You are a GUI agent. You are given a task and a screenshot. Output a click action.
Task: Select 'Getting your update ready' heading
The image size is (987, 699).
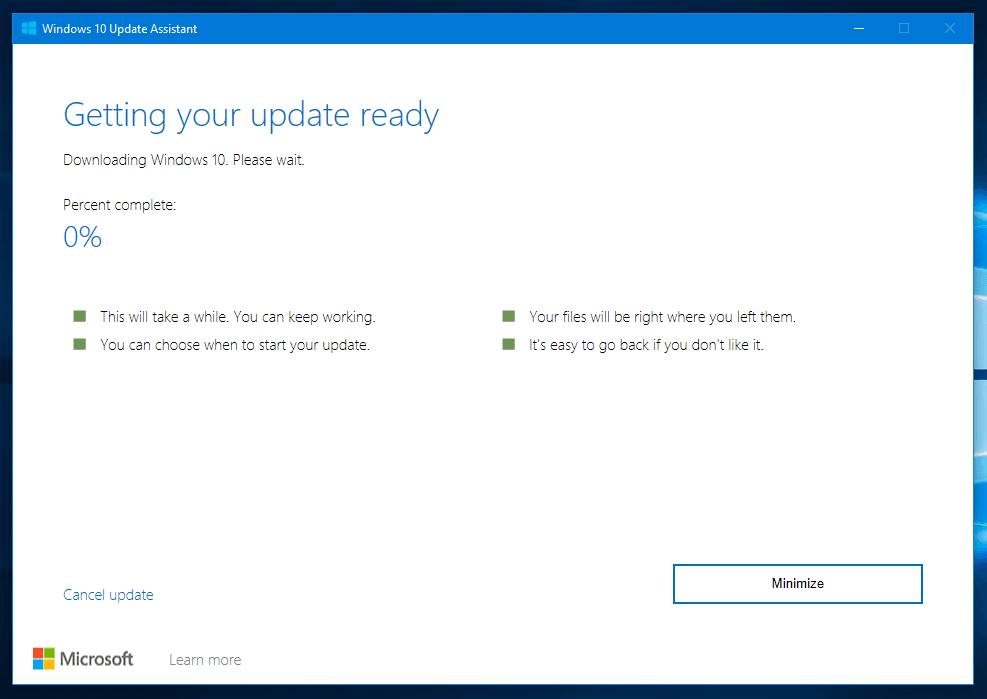point(251,116)
